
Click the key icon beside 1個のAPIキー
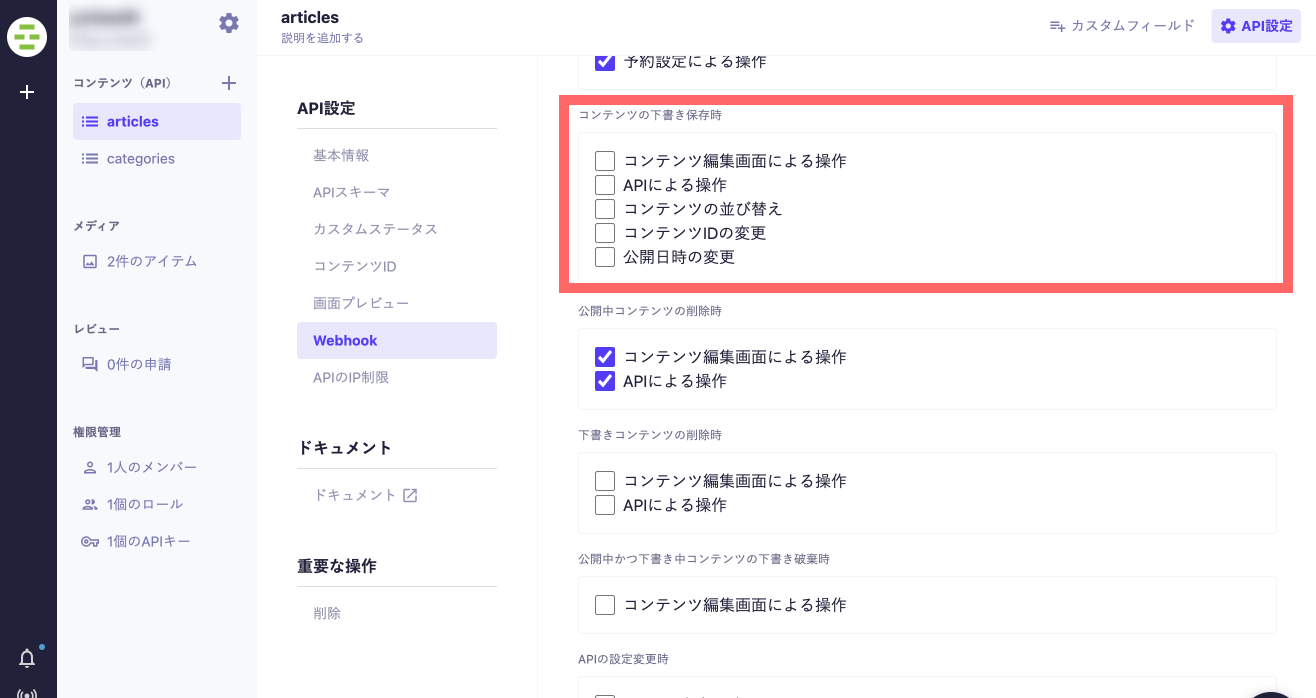[90, 542]
